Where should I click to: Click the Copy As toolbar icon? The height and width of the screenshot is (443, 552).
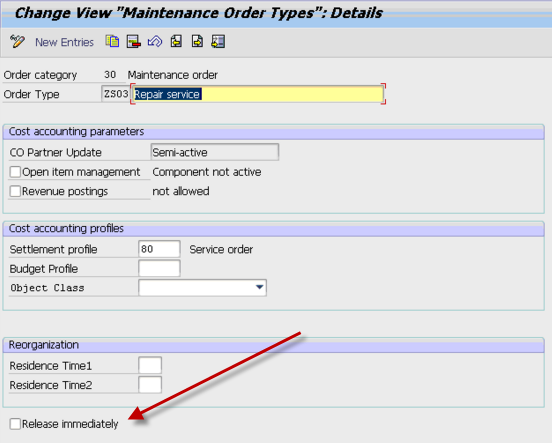click(112, 42)
